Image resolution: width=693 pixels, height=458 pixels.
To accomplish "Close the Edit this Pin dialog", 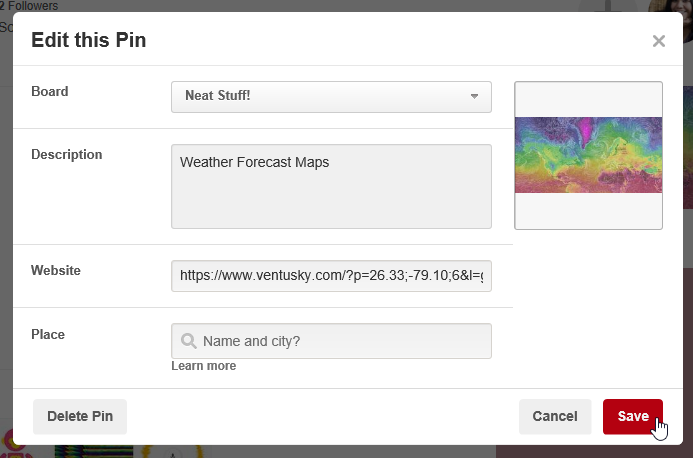I will point(659,41).
